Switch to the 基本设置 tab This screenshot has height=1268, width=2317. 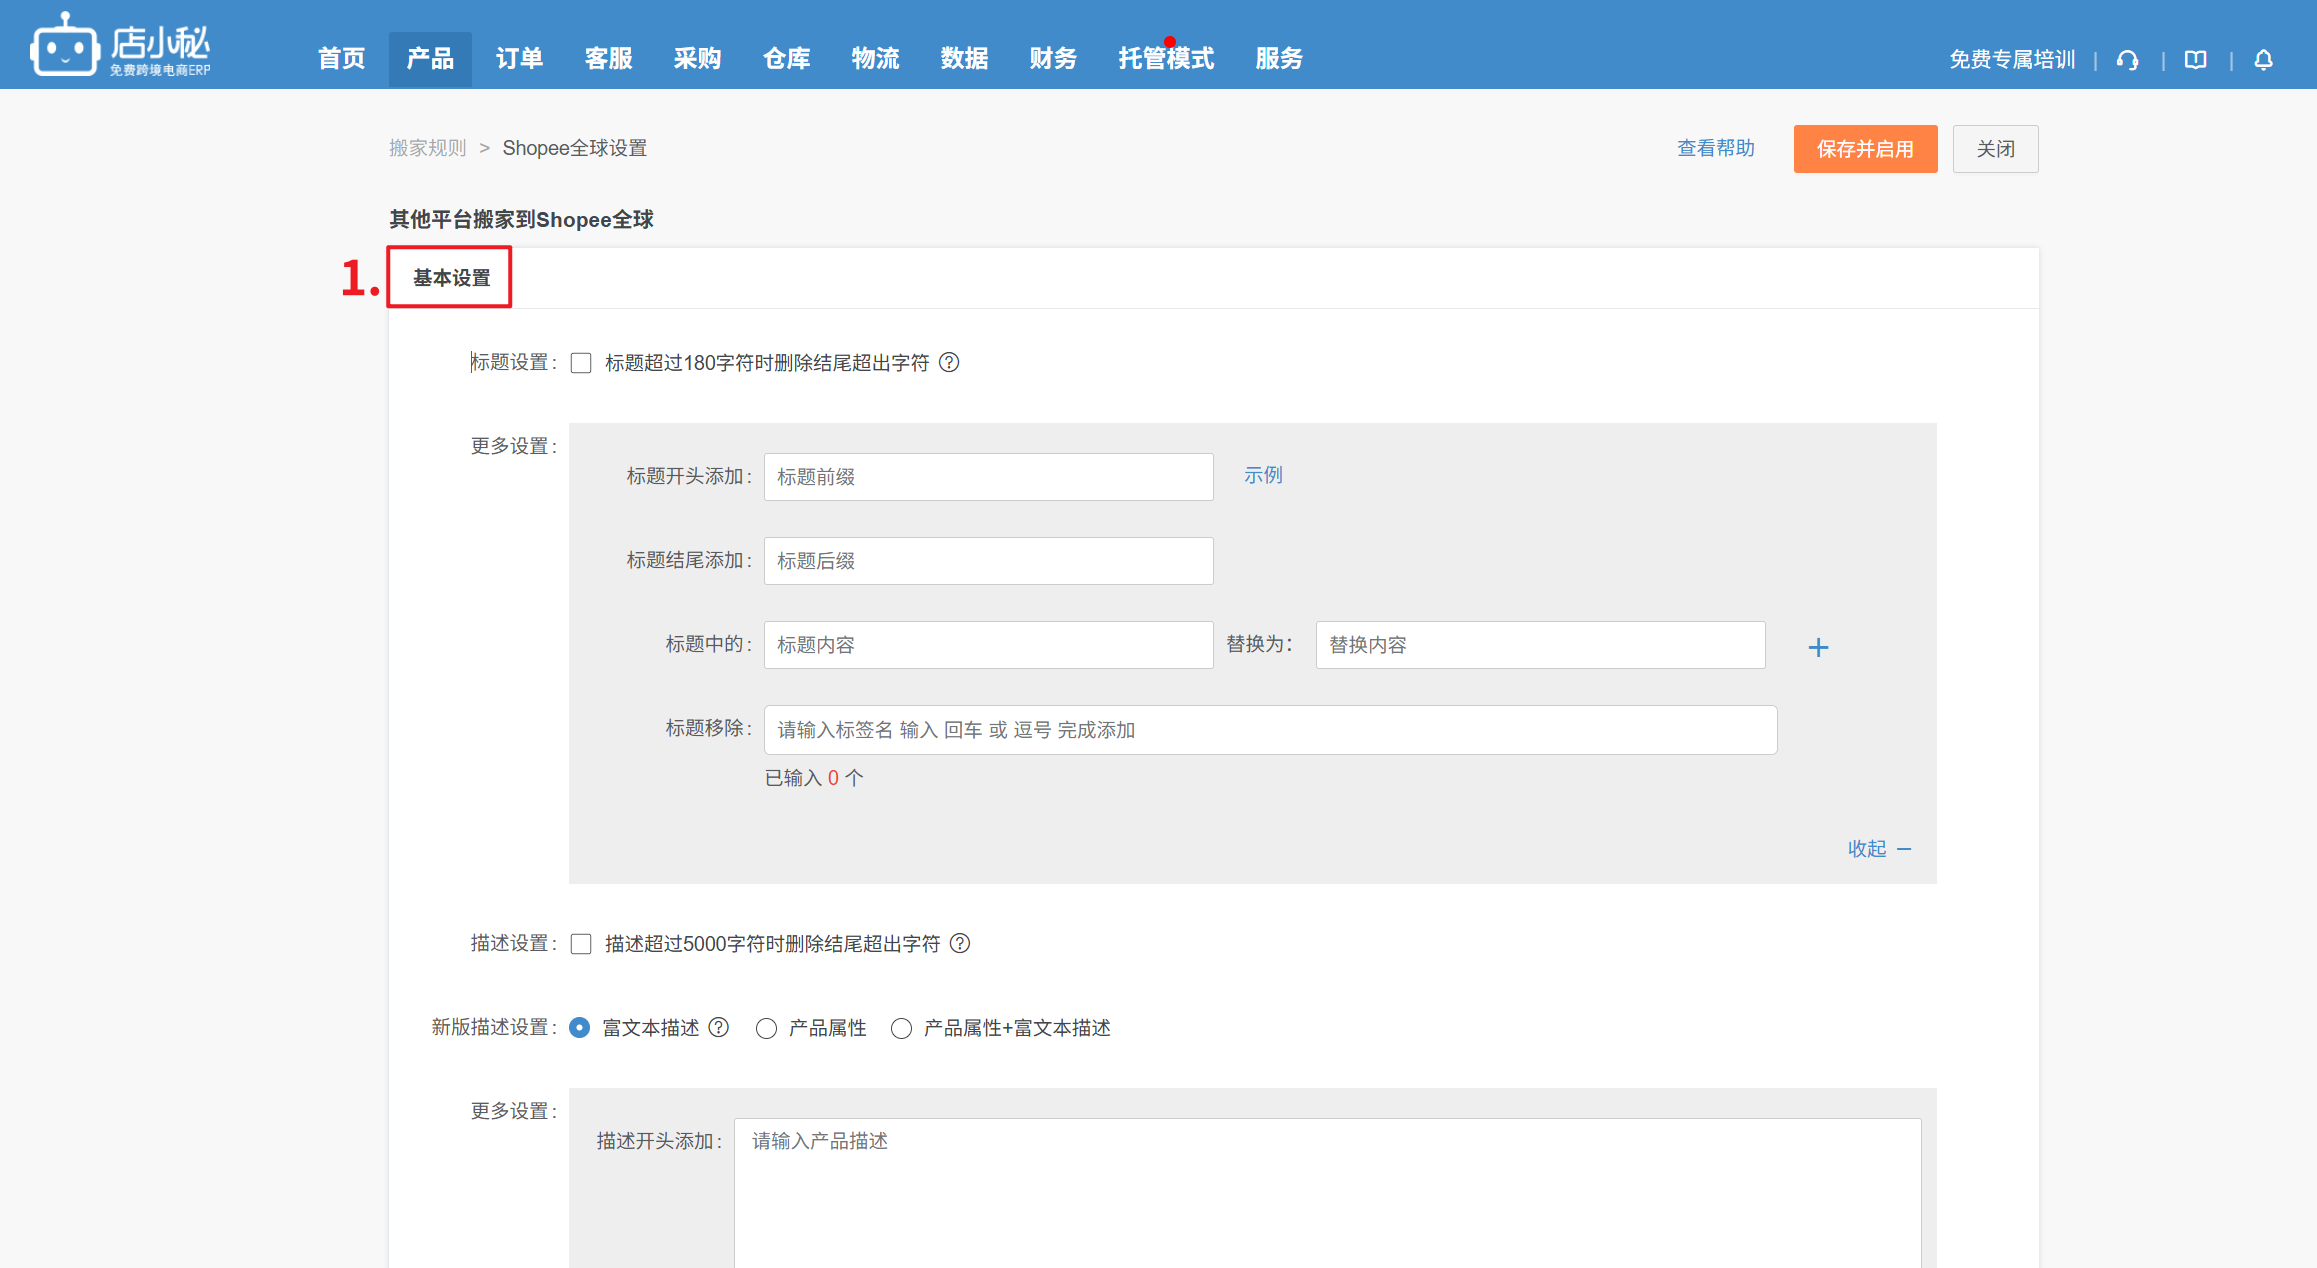click(451, 278)
